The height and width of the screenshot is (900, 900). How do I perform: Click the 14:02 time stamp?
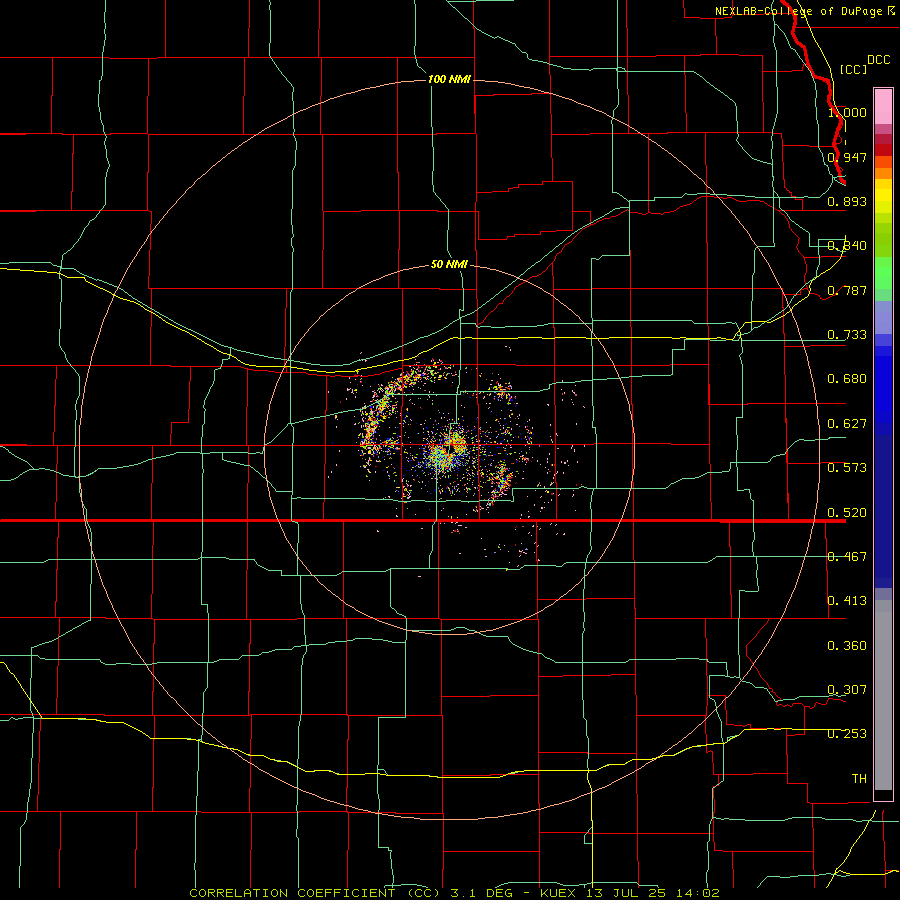click(698, 893)
